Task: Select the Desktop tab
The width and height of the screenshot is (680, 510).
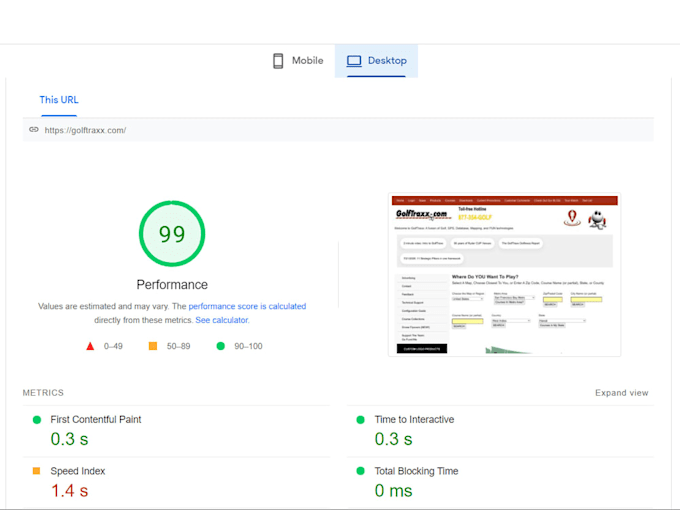Action: (x=376, y=61)
